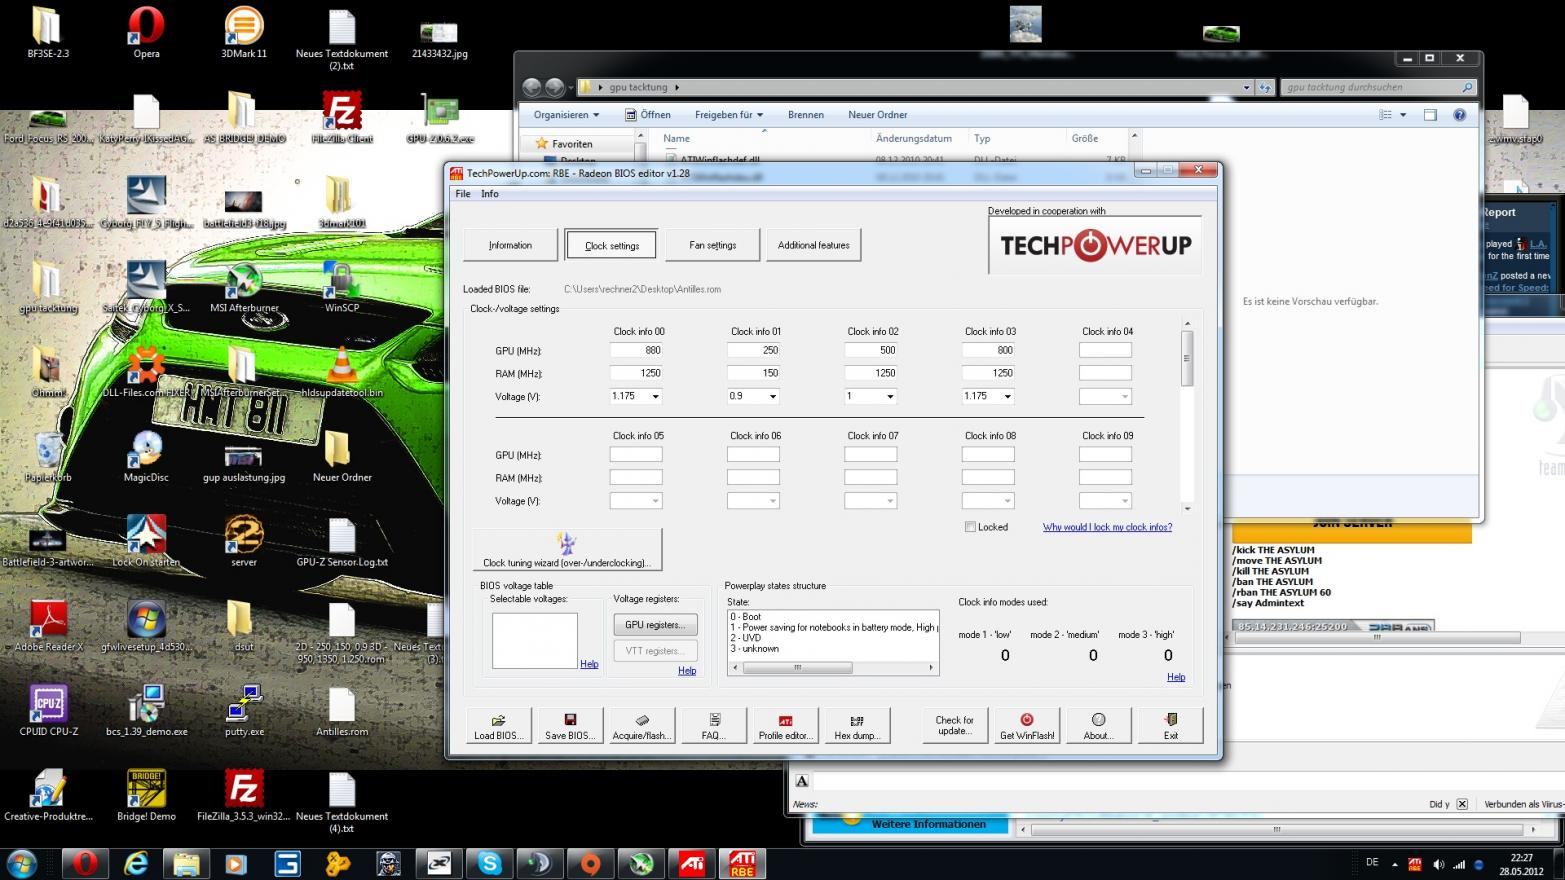Open Explorer view options dropdown arrow
1565x880 pixels.
(1403, 115)
